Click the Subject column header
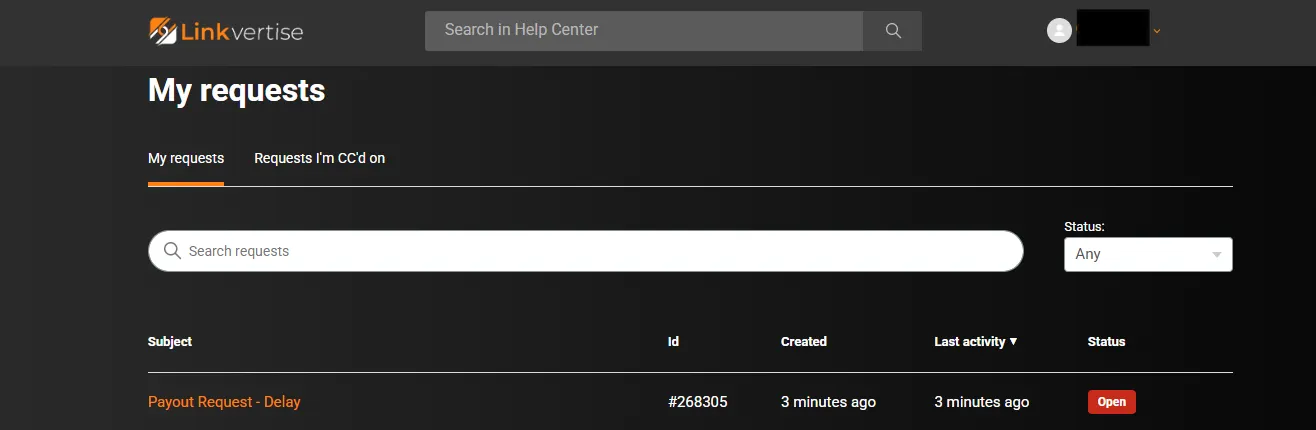This screenshot has width=1316, height=430. (170, 342)
